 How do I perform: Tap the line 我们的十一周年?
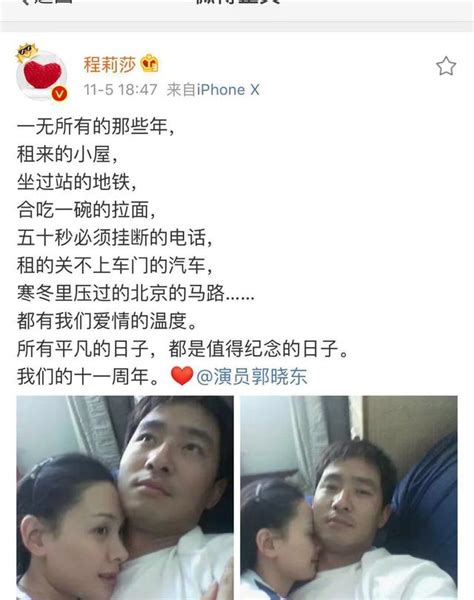point(88,377)
